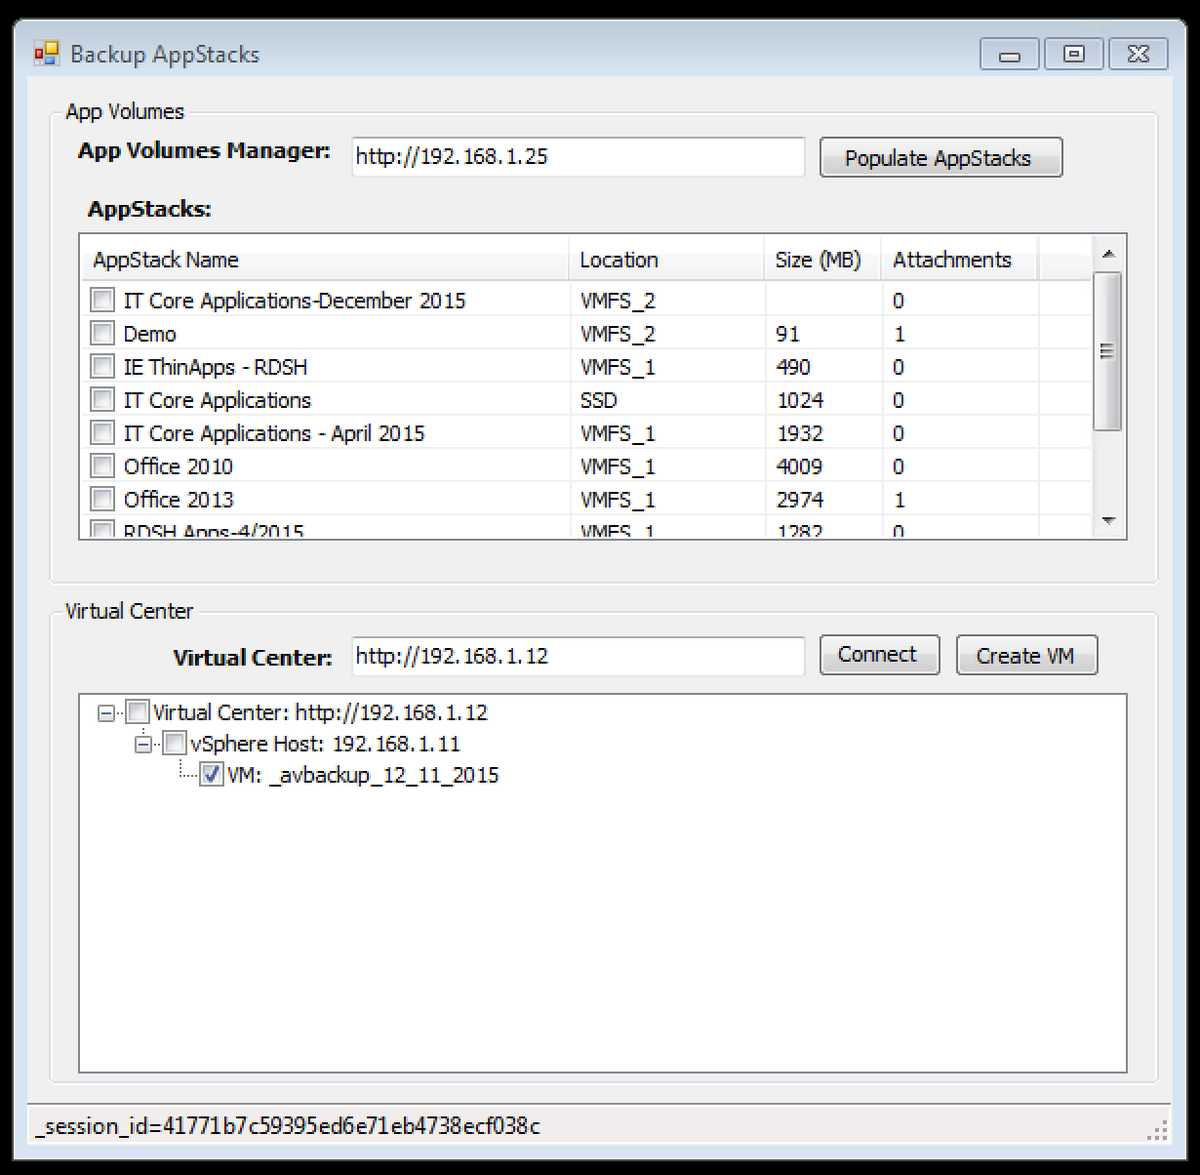Focus the Virtual Center URL field
Image resolution: width=1200 pixels, height=1175 pixels.
pos(578,656)
